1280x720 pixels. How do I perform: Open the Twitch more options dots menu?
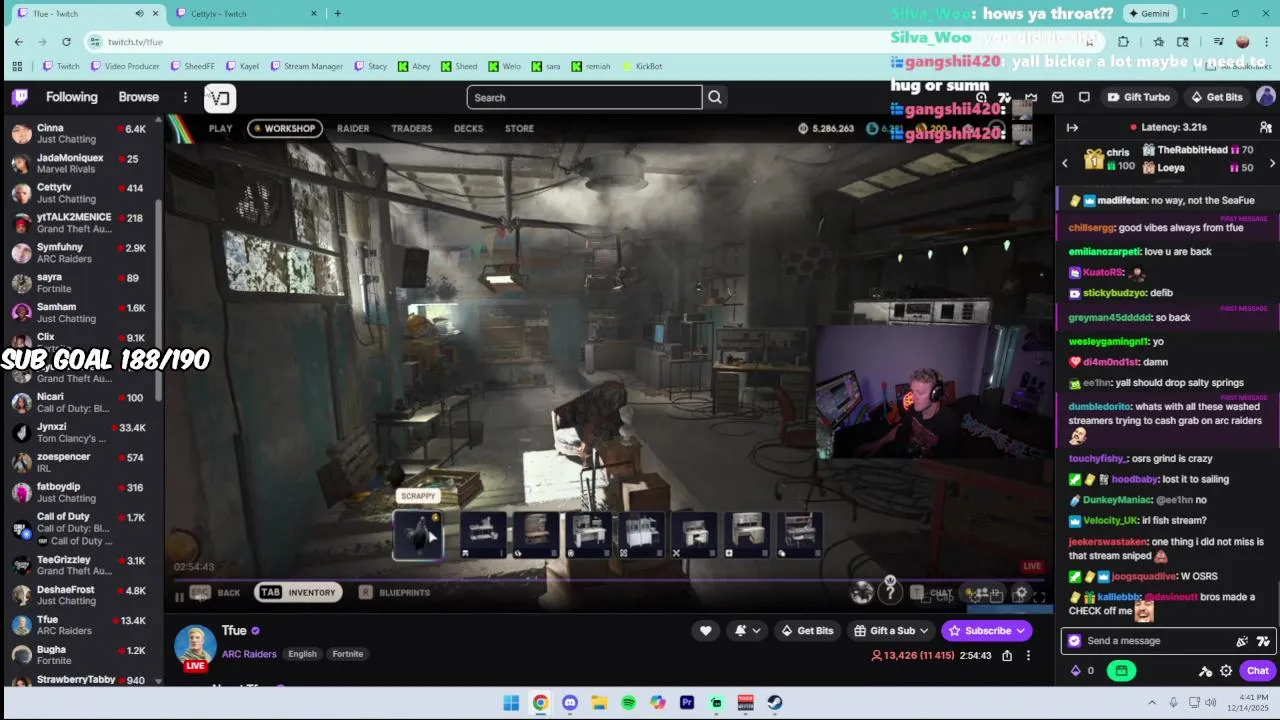point(185,97)
